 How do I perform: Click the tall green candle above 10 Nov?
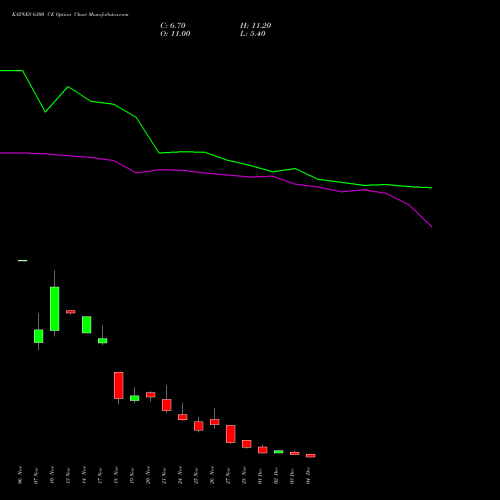click(55, 309)
